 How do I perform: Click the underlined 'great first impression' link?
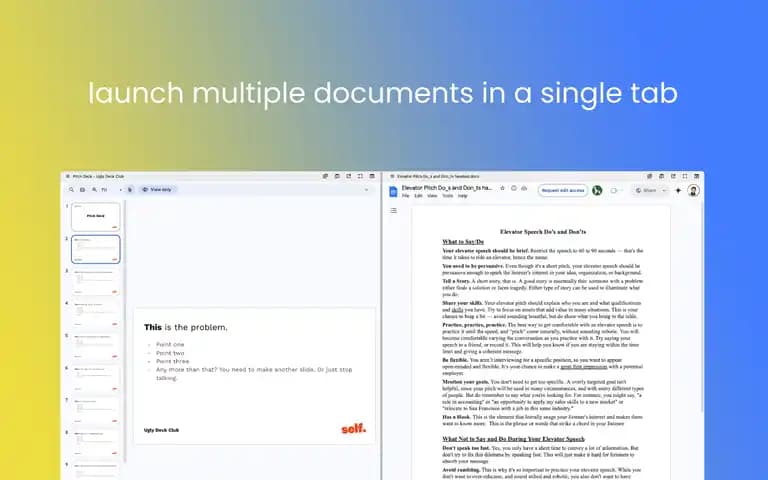[x=584, y=366]
